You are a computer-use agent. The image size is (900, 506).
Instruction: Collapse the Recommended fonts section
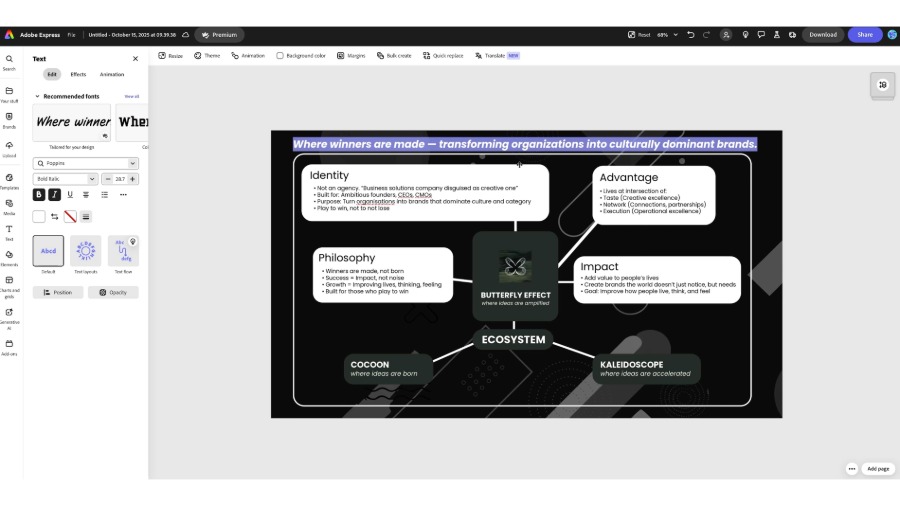[x=37, y=96]
